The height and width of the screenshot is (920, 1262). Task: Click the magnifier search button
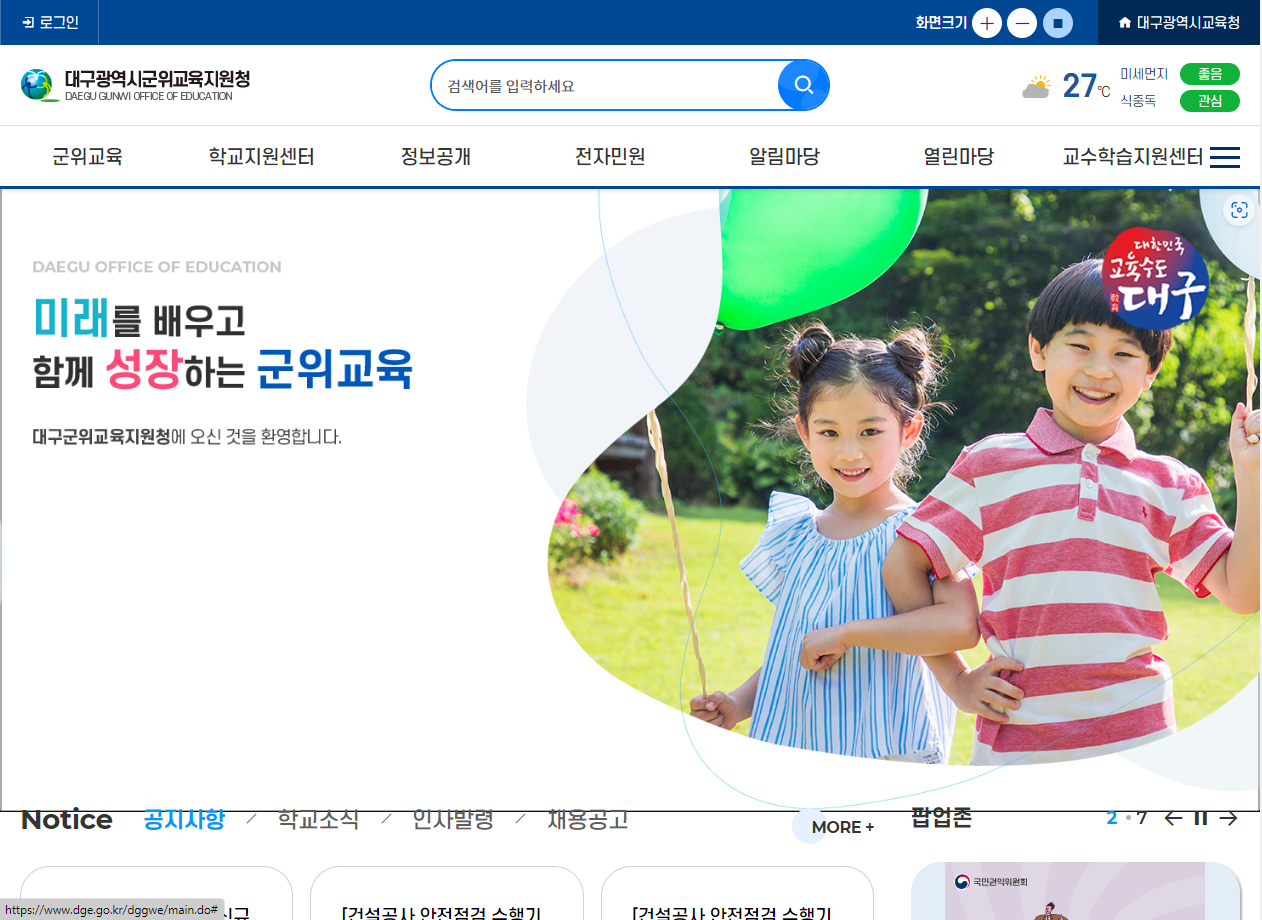click(803, 85)
